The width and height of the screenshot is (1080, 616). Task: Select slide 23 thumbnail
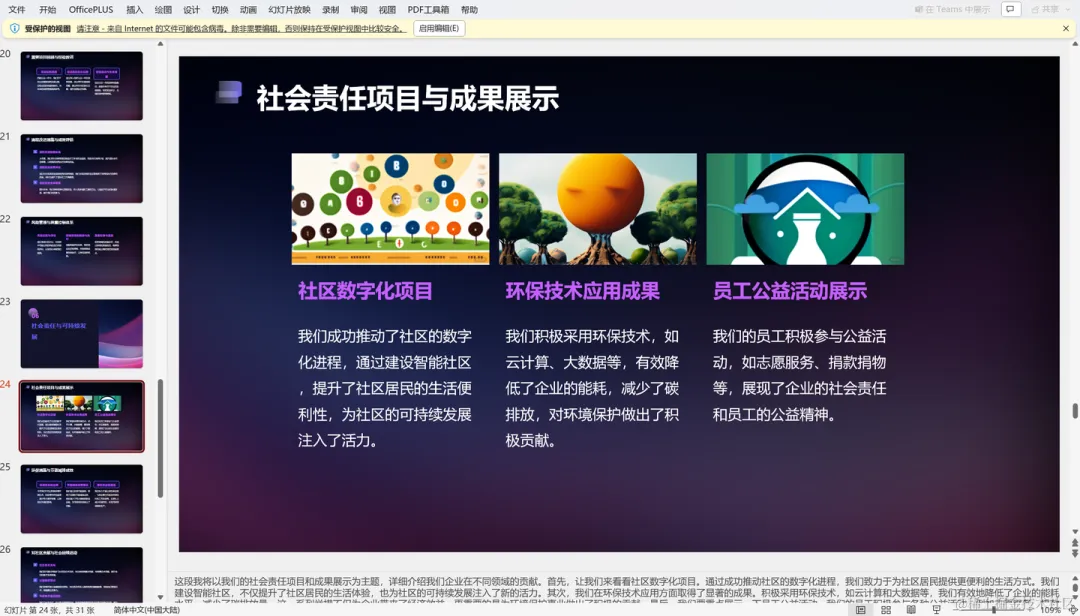[81, 333]
